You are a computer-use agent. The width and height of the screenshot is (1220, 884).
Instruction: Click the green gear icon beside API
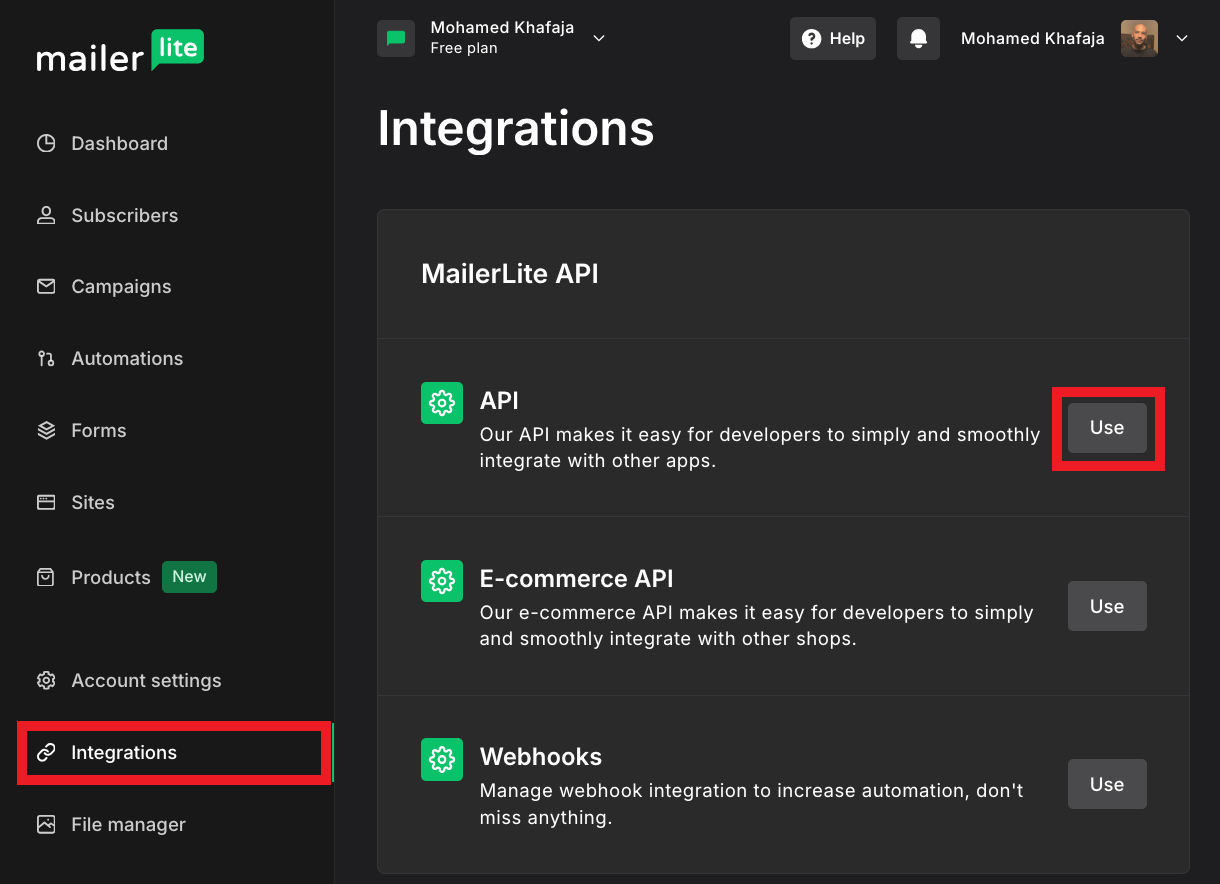(x=442, y=403)
